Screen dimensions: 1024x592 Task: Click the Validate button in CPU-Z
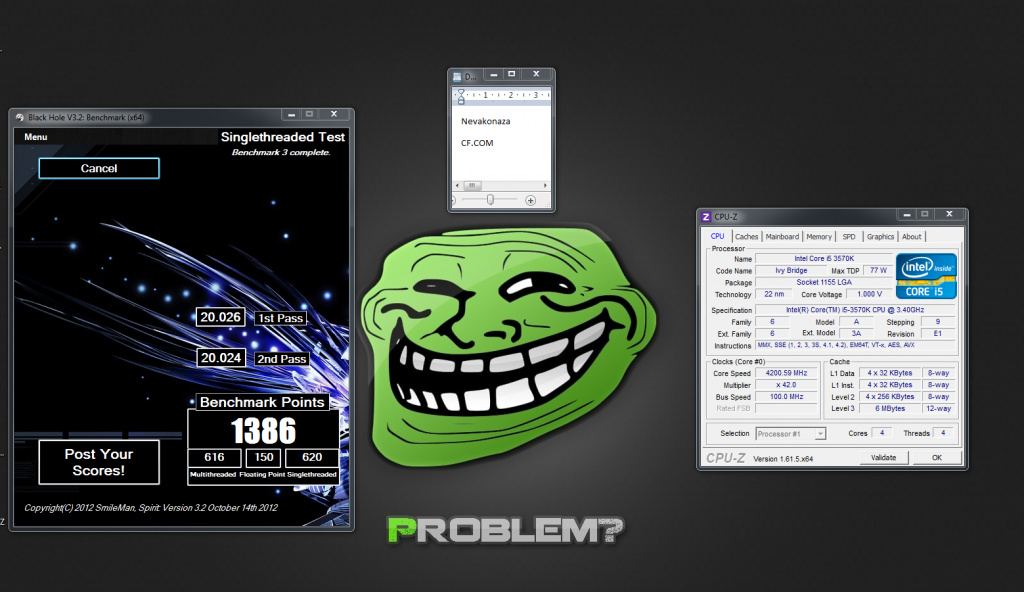pyautogui.click(x=884, y=458)
